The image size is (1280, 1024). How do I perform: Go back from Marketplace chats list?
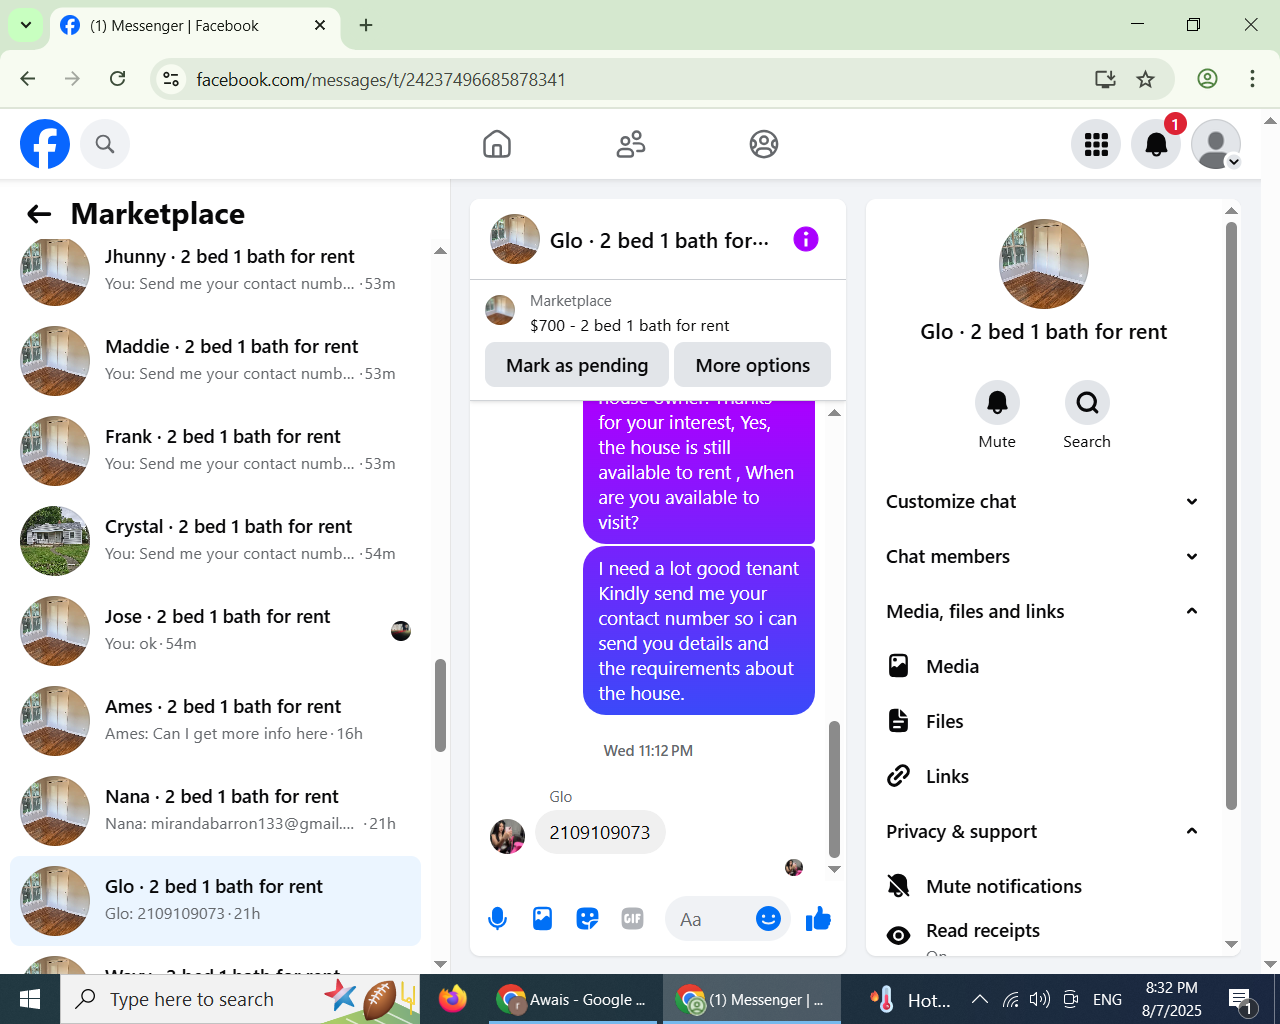(x=39, y=214)
